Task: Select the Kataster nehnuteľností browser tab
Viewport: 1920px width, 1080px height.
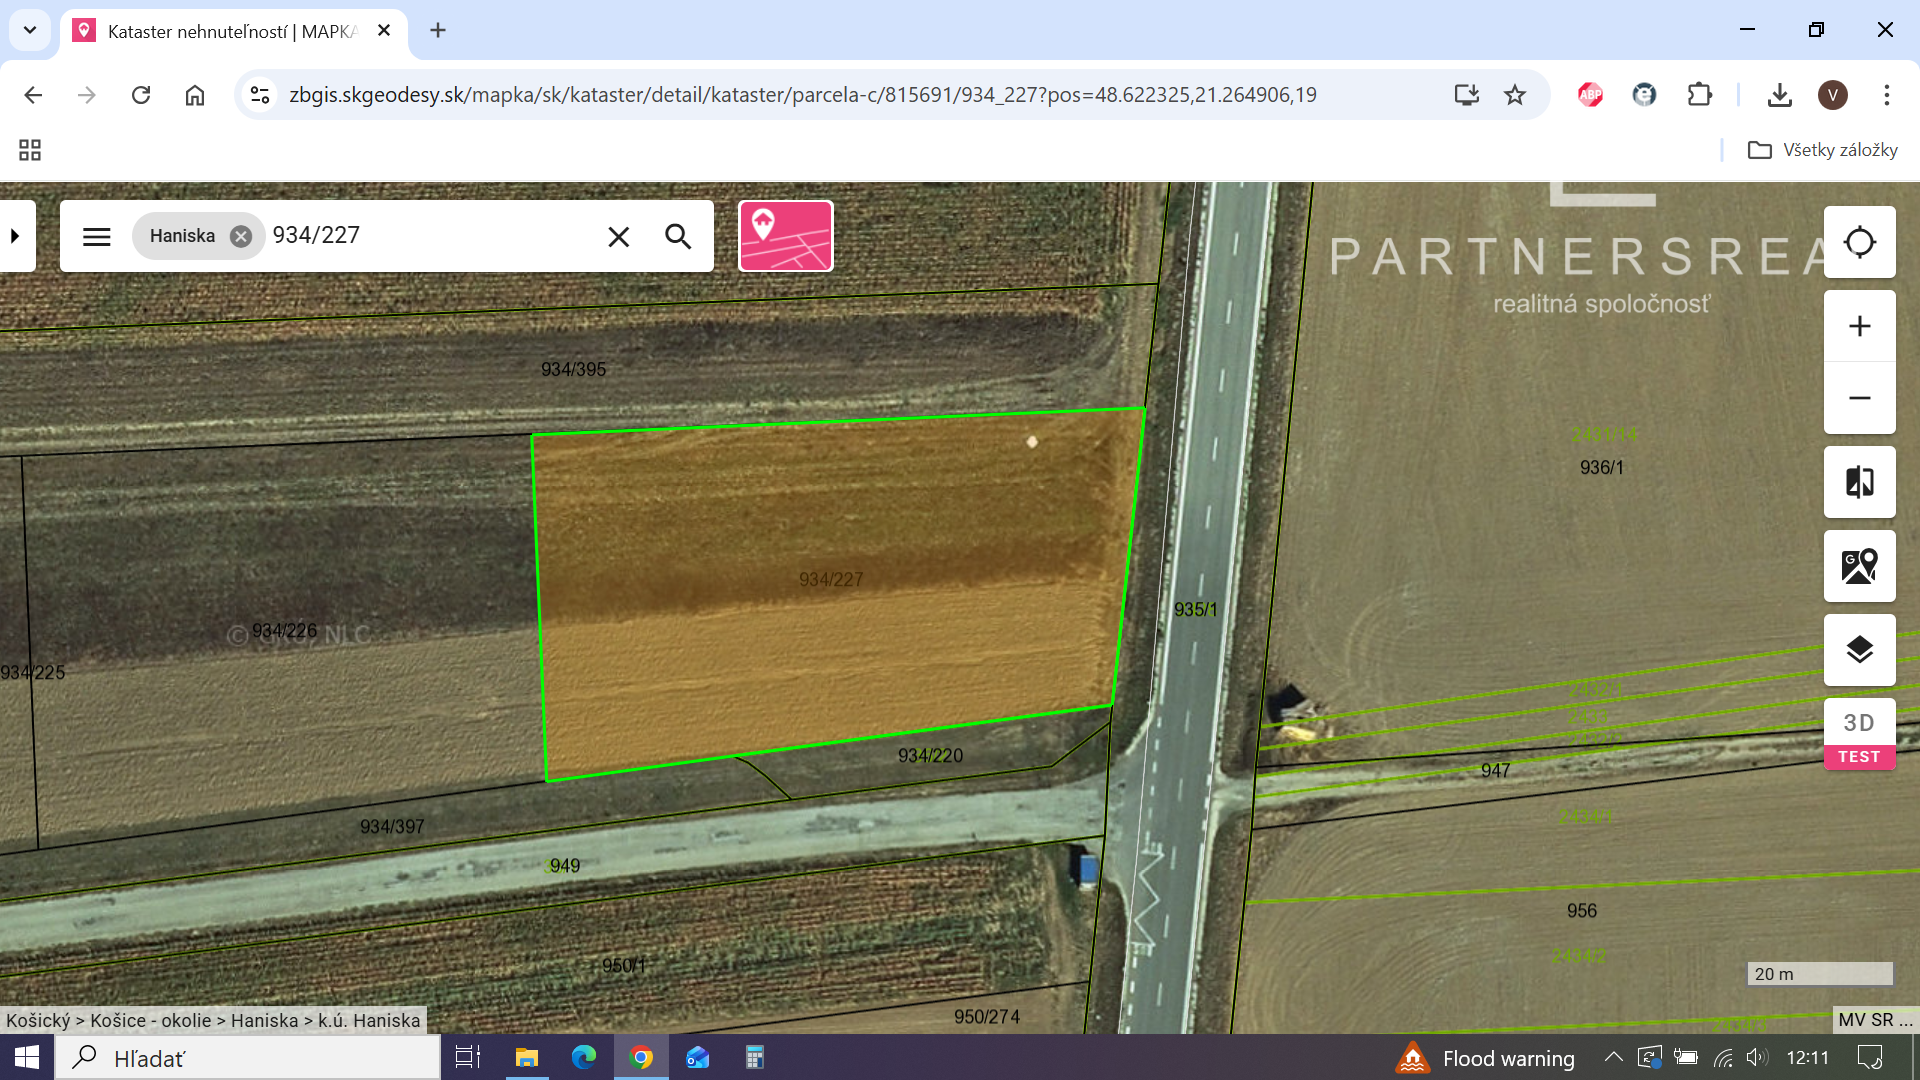Action: click(x=232, y=31)
